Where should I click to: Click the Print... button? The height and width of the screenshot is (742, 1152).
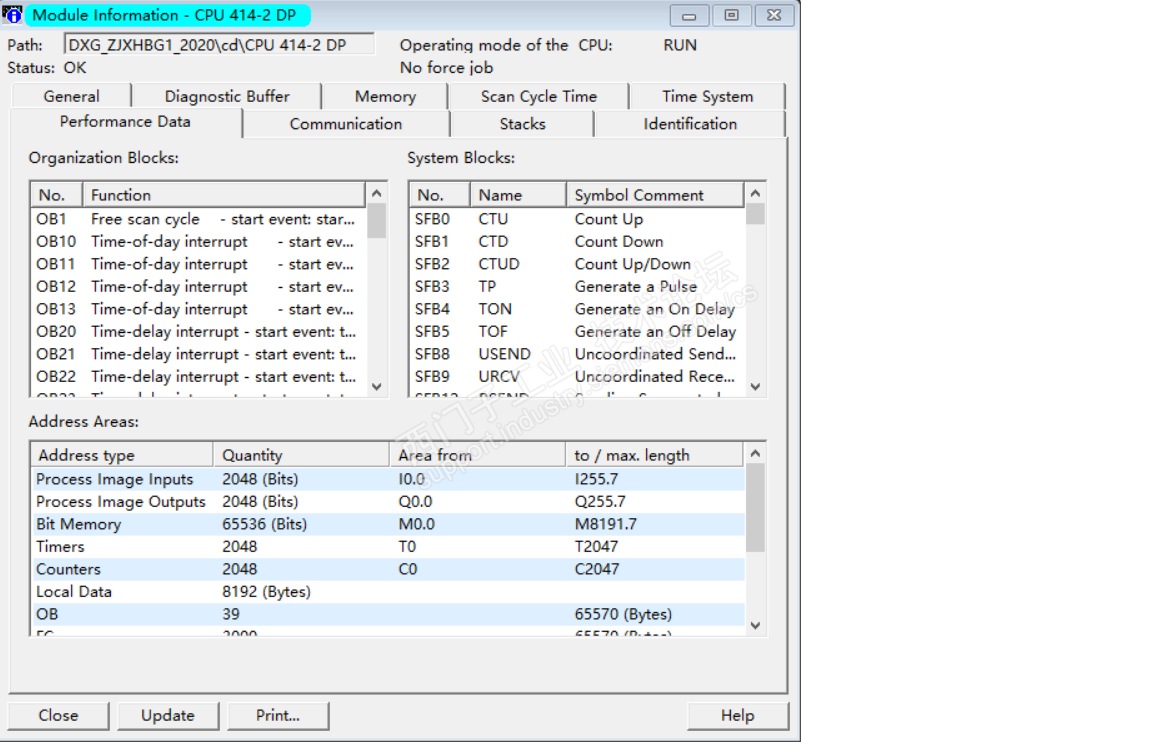point(278,715)
